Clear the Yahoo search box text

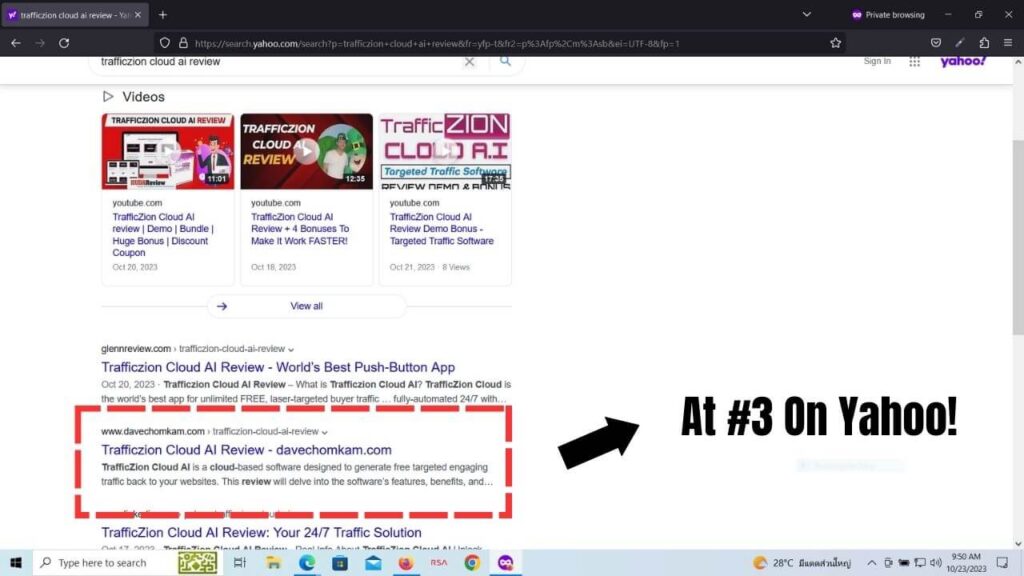469,62
